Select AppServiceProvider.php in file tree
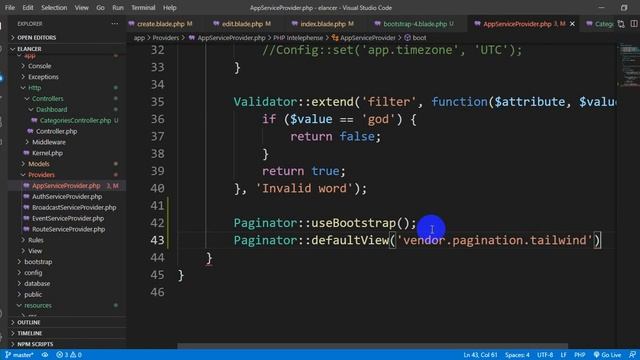640x360 pixels. 66,186
